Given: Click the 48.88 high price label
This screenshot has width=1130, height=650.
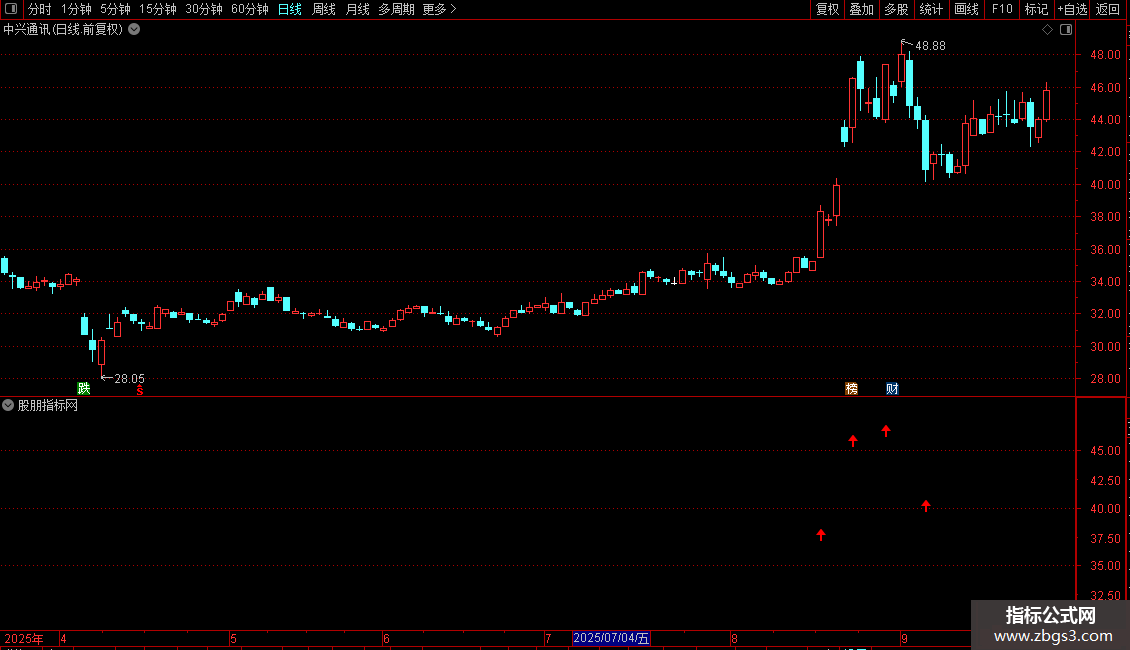Looking at the screenshot, I should (x=930, y=46).
